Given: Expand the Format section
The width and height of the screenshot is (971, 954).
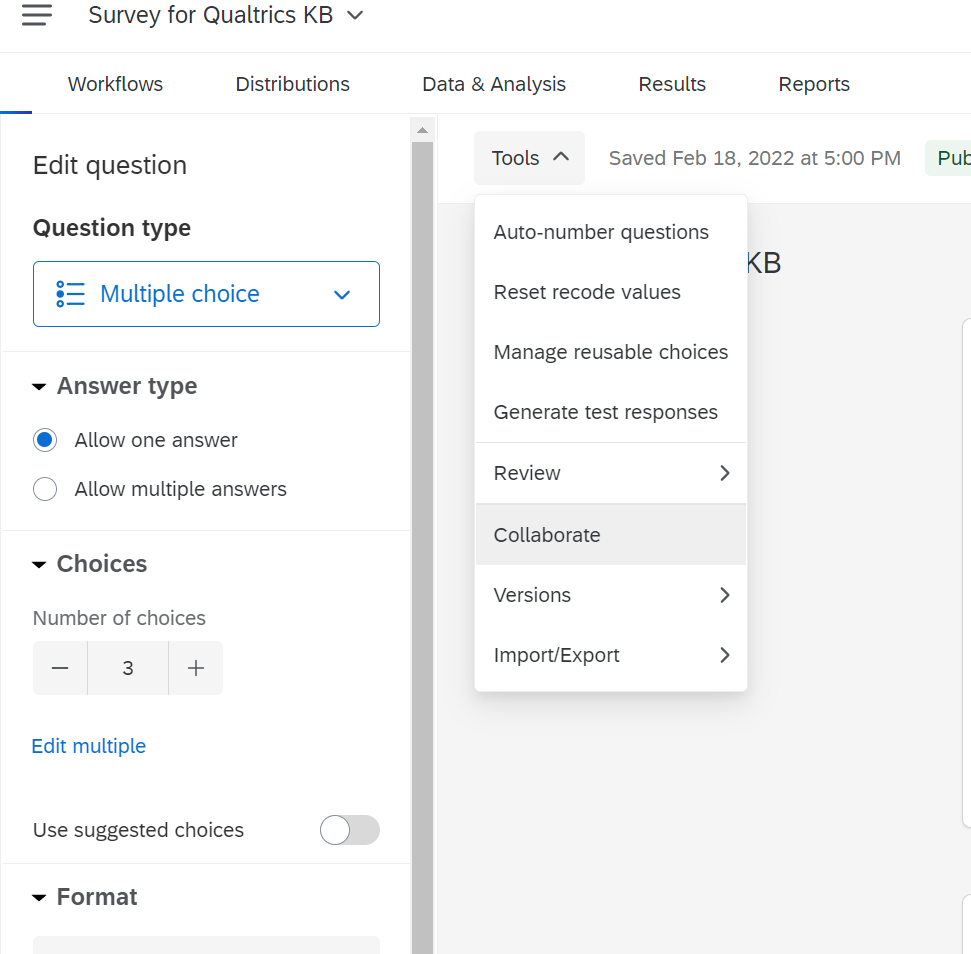Looking at the screenshot, I should click(x=38, y=897).
